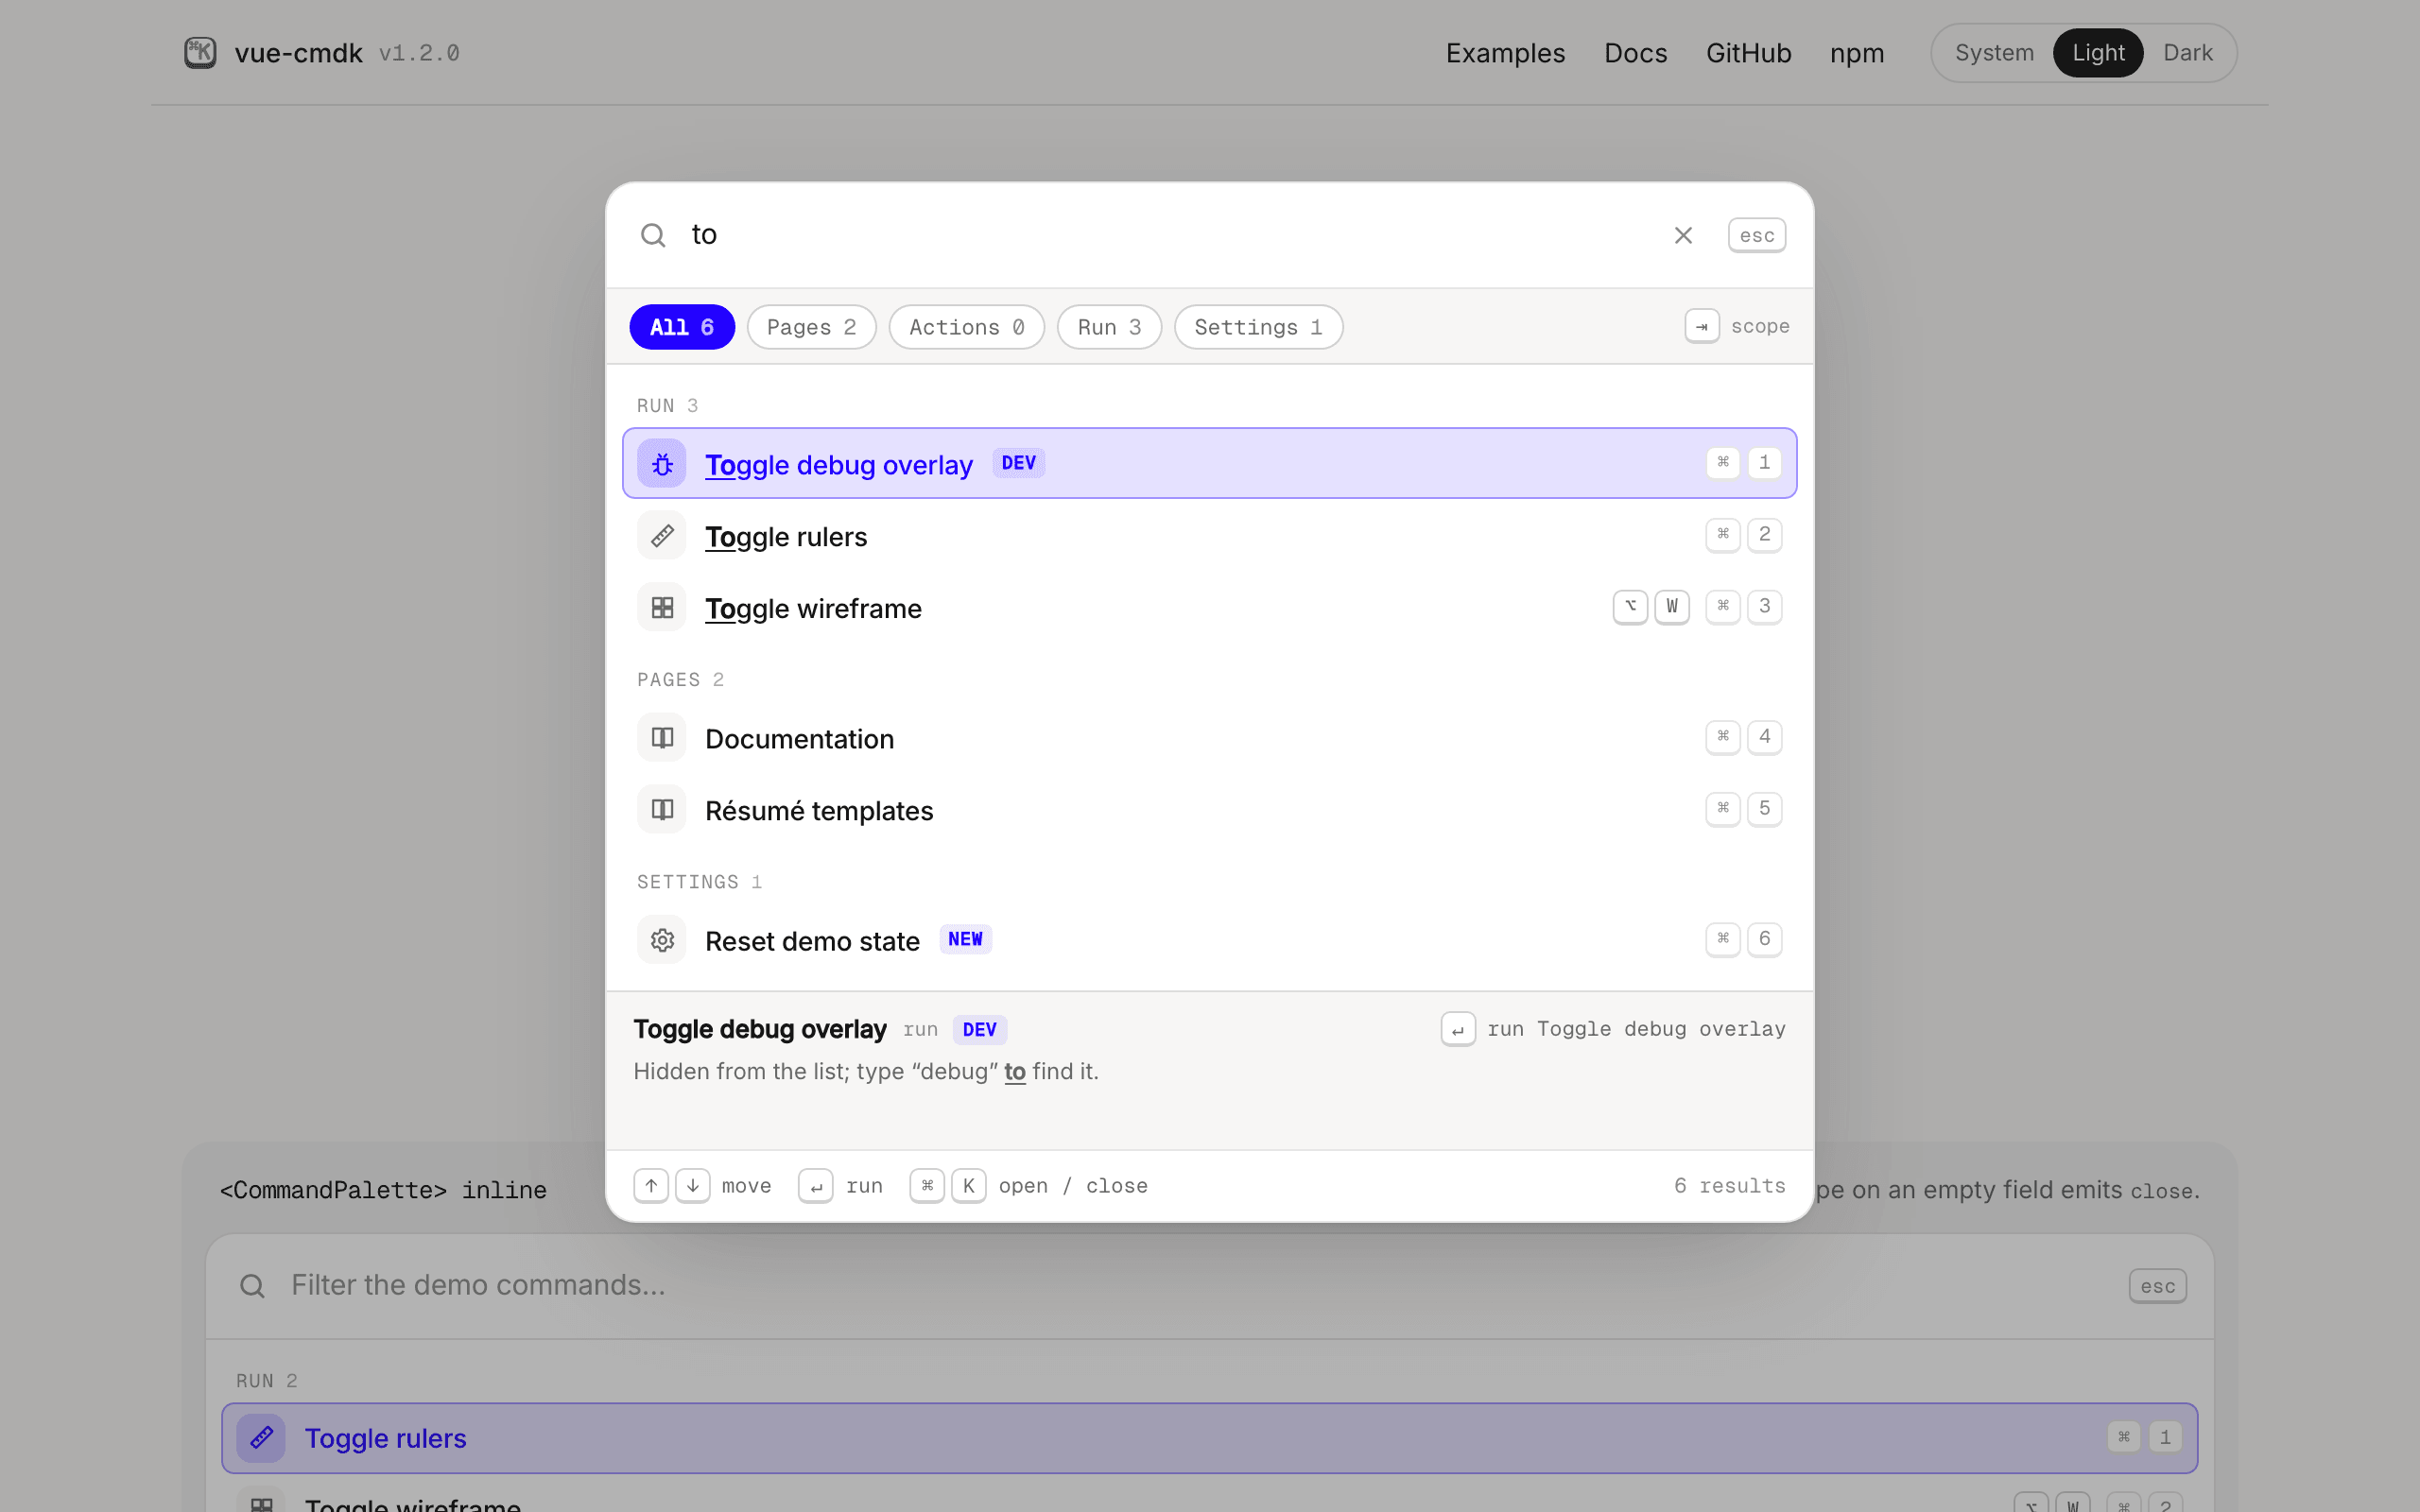Screen dimensions: 2420x1512
Task: Run the Toggle debug overlay command
Action: (1209, 463)
